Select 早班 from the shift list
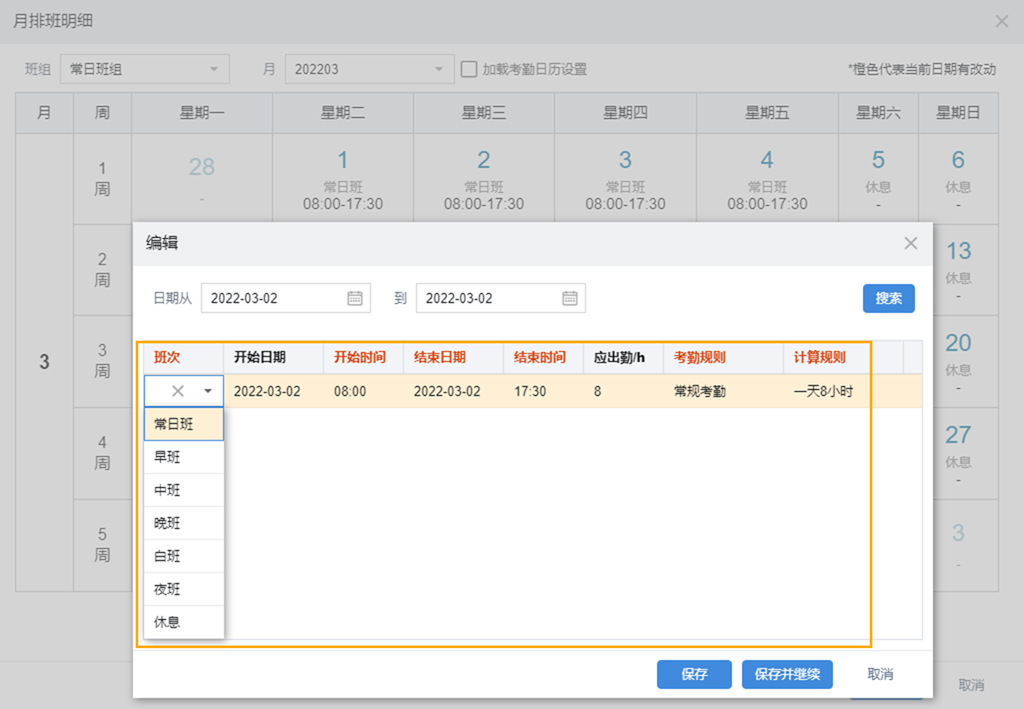The width and height of the screenshot is (1024, 709). (184, 457)
